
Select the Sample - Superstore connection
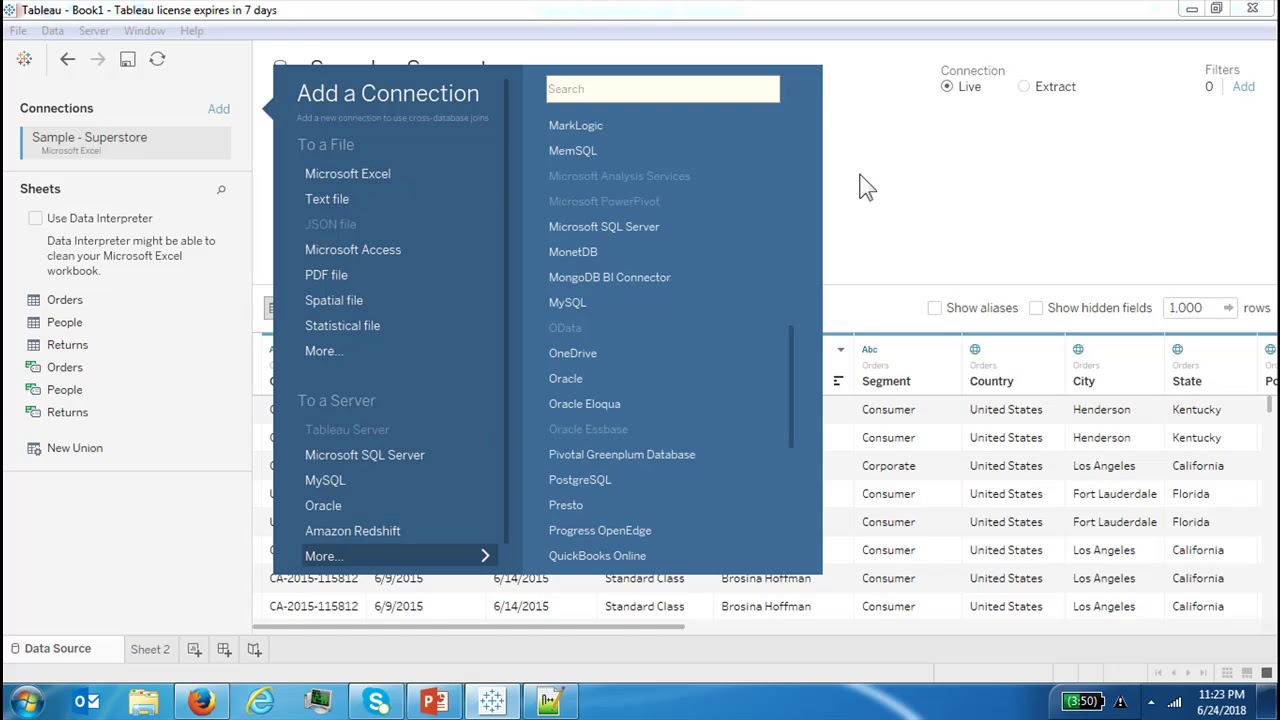[125, 143]
